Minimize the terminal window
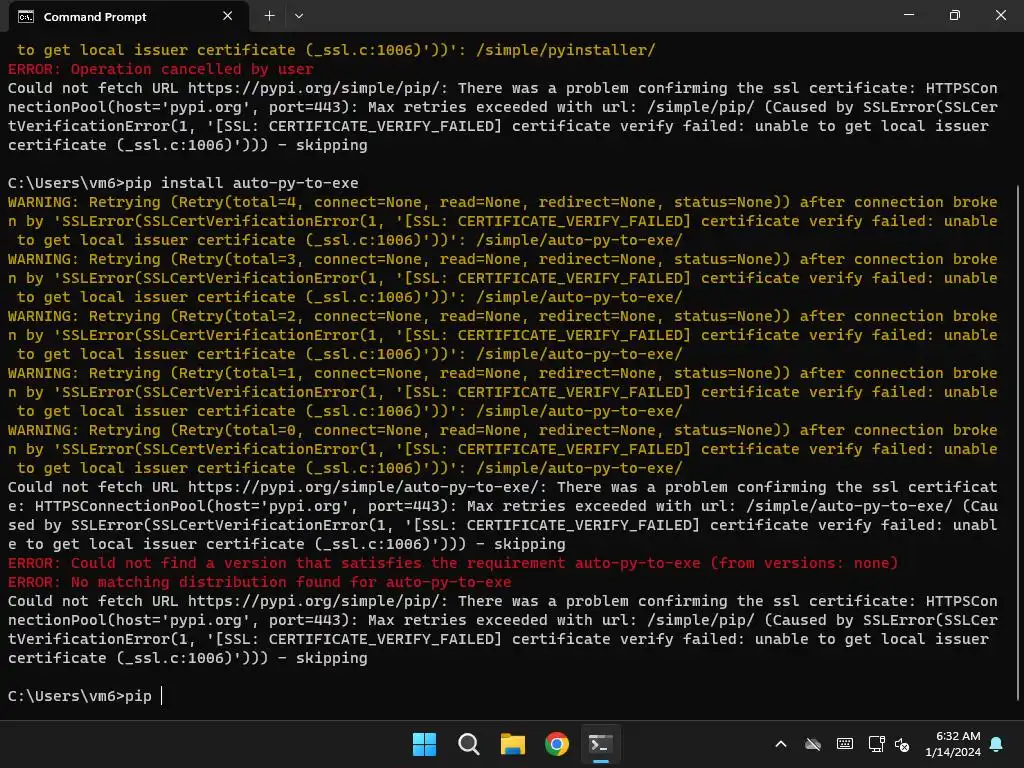This screenshot has width=1024, height=768. pyautogui.click(x=908, y=15)
